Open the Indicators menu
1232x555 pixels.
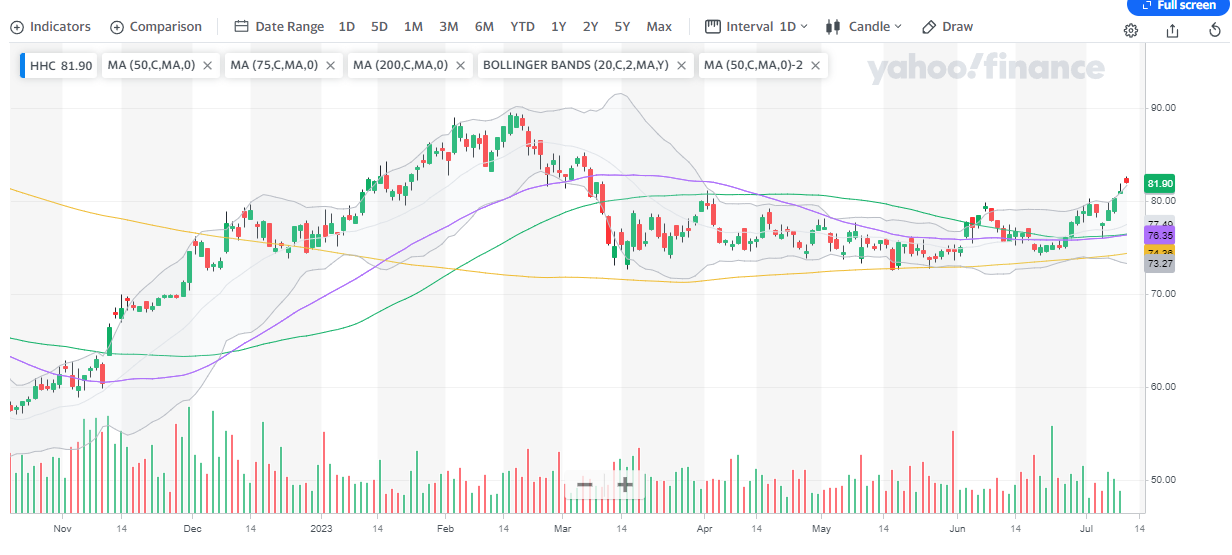pyautogui.click(x=50, y=27)
